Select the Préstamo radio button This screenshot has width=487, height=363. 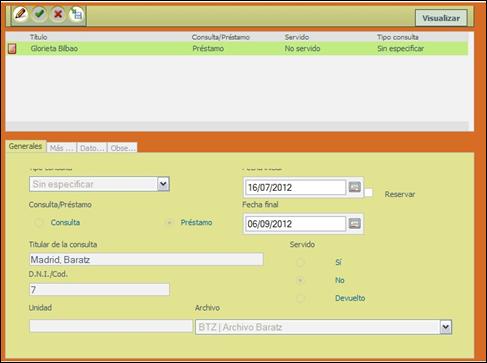coord(169,223)
